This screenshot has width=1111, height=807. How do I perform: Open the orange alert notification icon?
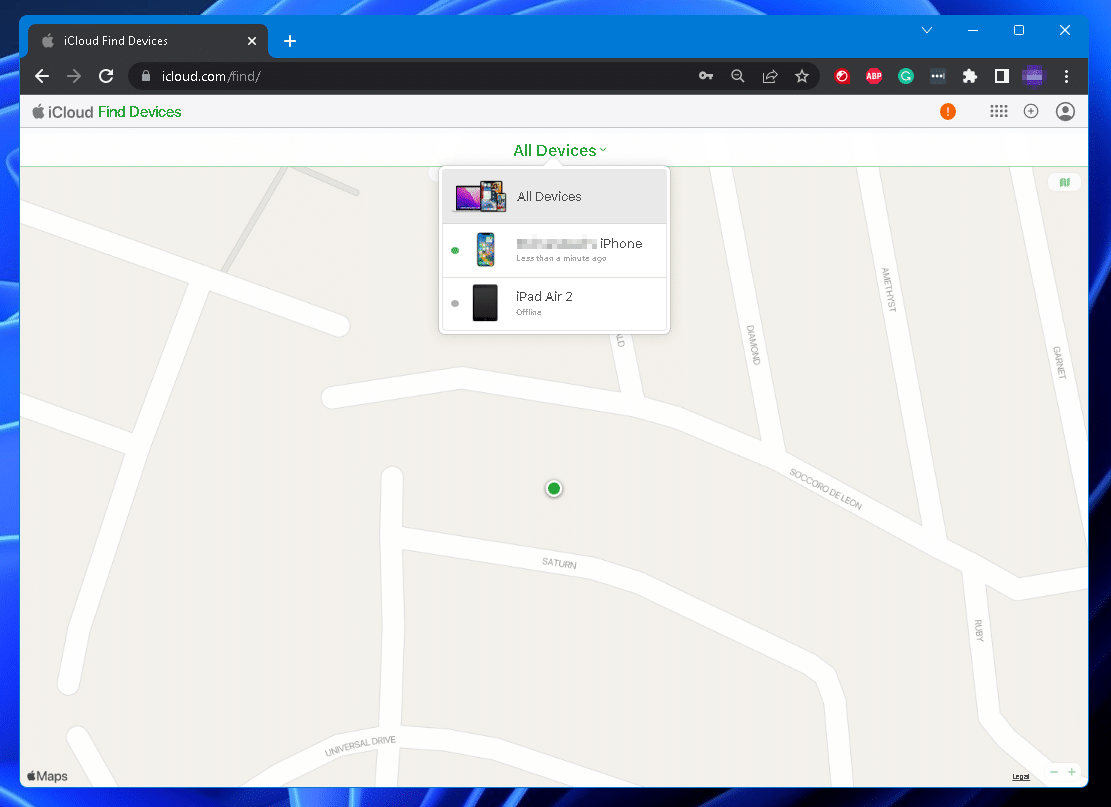point(947,111)
